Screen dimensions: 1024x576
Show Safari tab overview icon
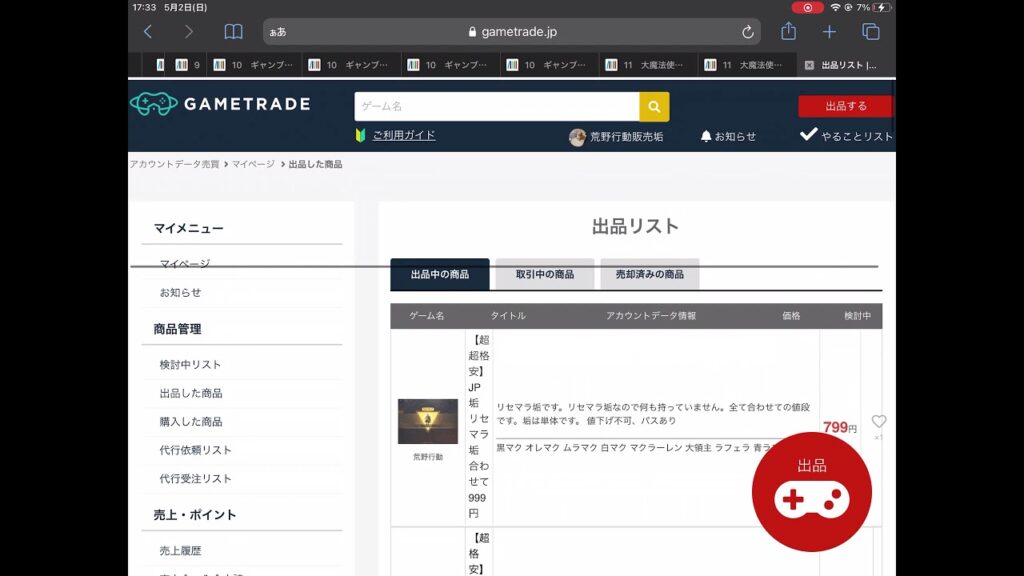870,31
